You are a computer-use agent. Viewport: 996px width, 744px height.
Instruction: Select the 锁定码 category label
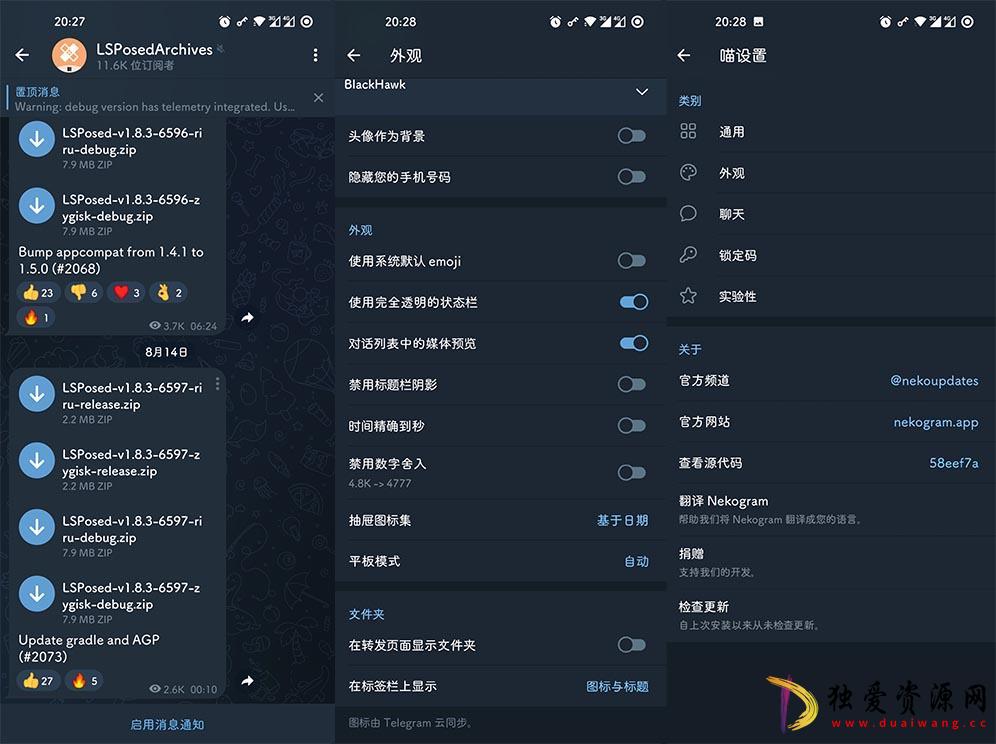[x=737, y=255]
